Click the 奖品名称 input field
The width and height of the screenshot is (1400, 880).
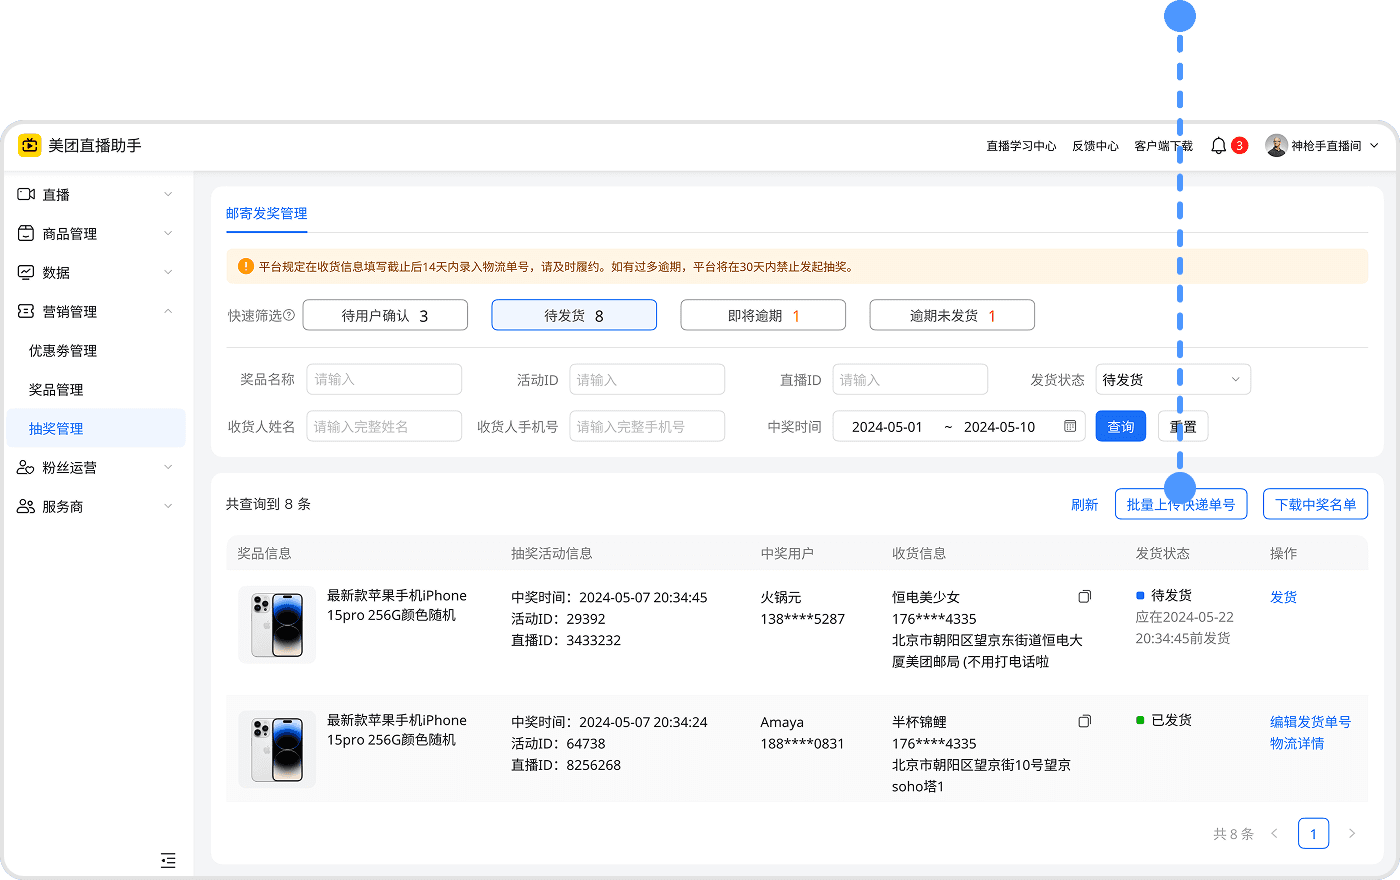coord(384,379)
